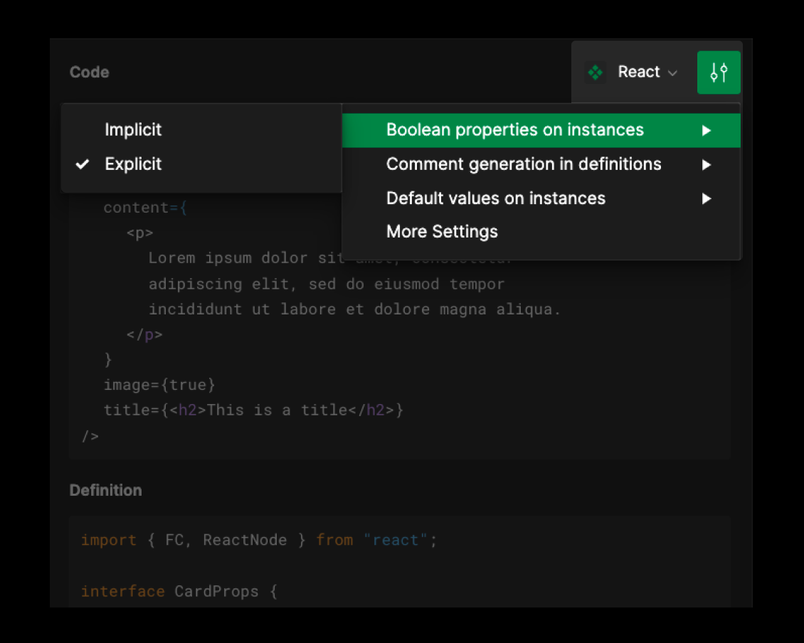Open the More Settings menu item
The height and width of the screenshot is (643, 804).
click(442, 231)
